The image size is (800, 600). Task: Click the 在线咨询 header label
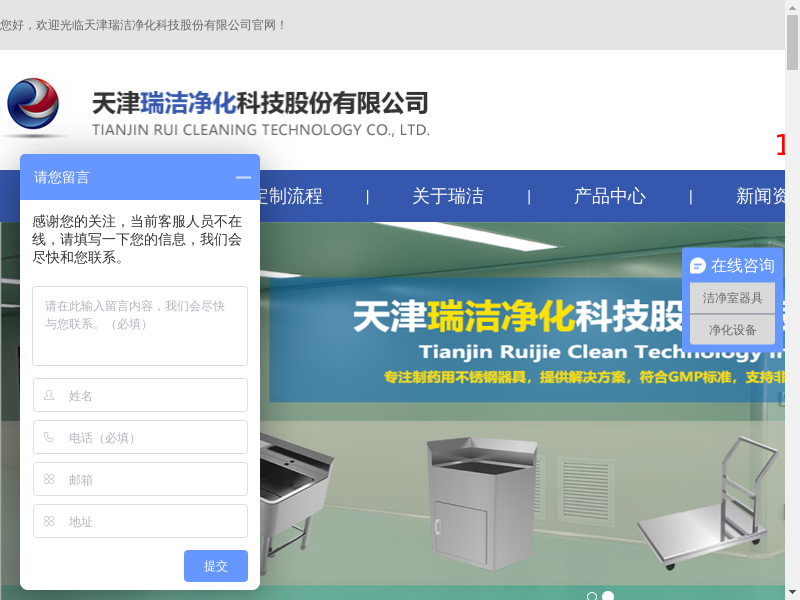click(x=743, y=266)
